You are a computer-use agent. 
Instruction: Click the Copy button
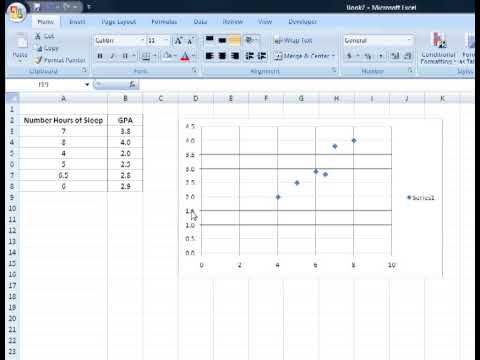(47, 48)
